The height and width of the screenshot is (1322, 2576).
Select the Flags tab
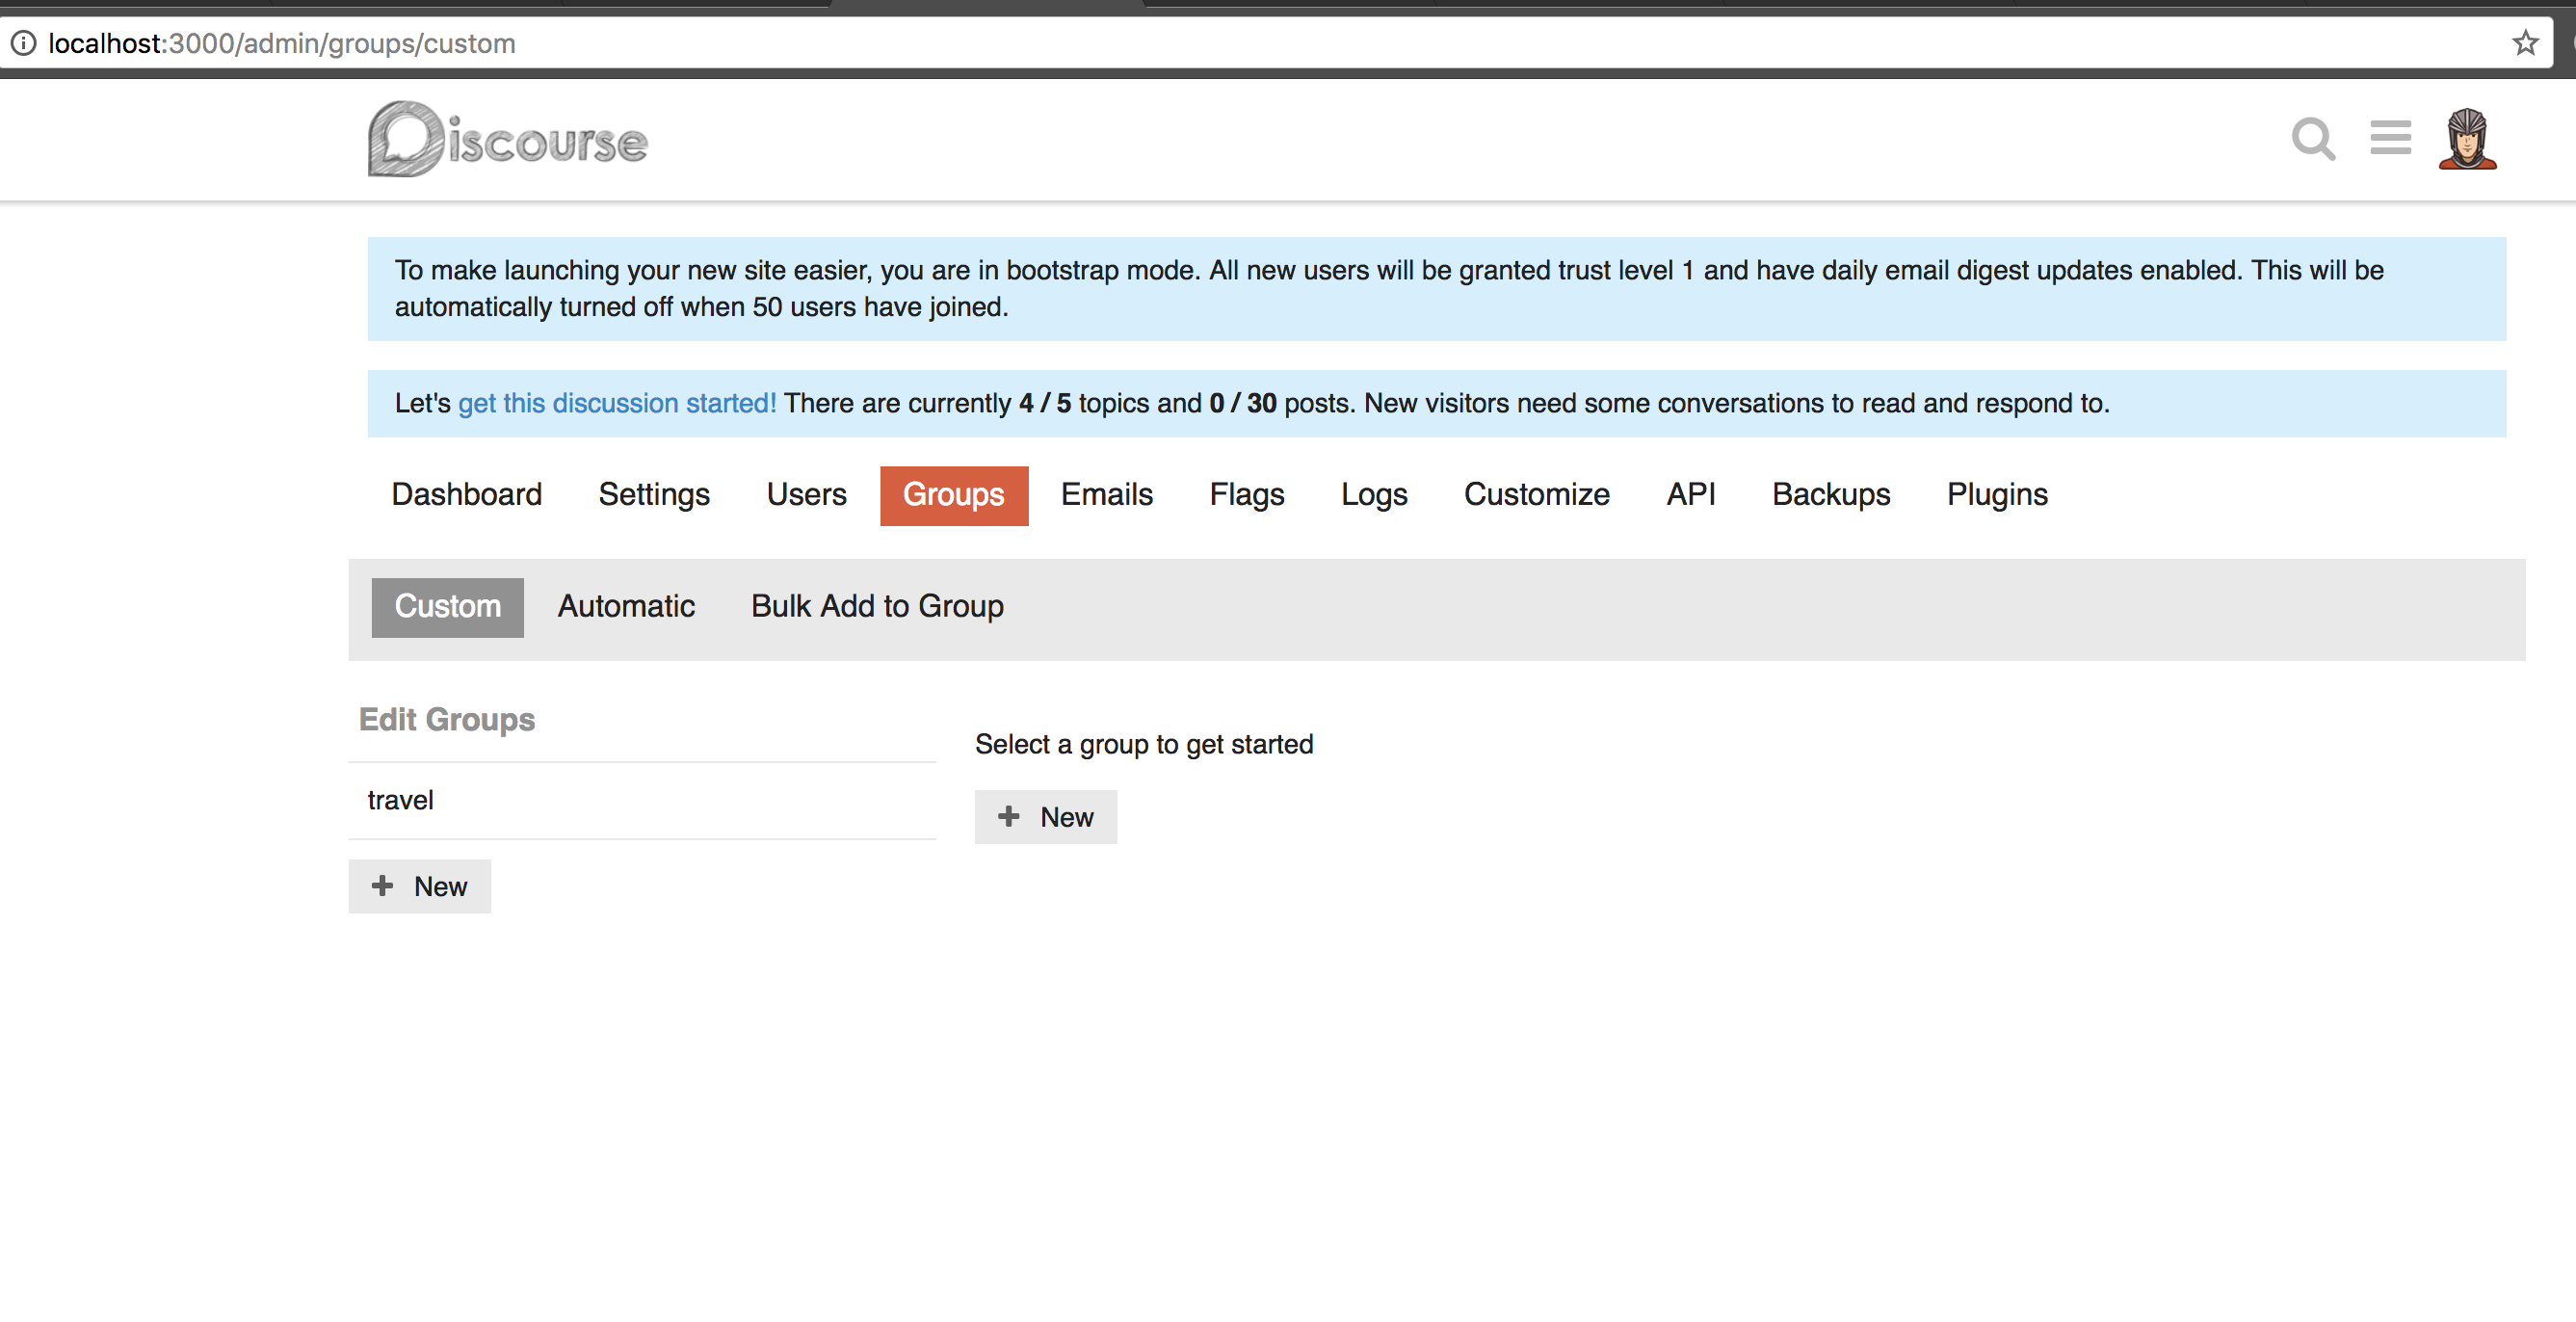pyautogui.click(x=1246, y=494)
